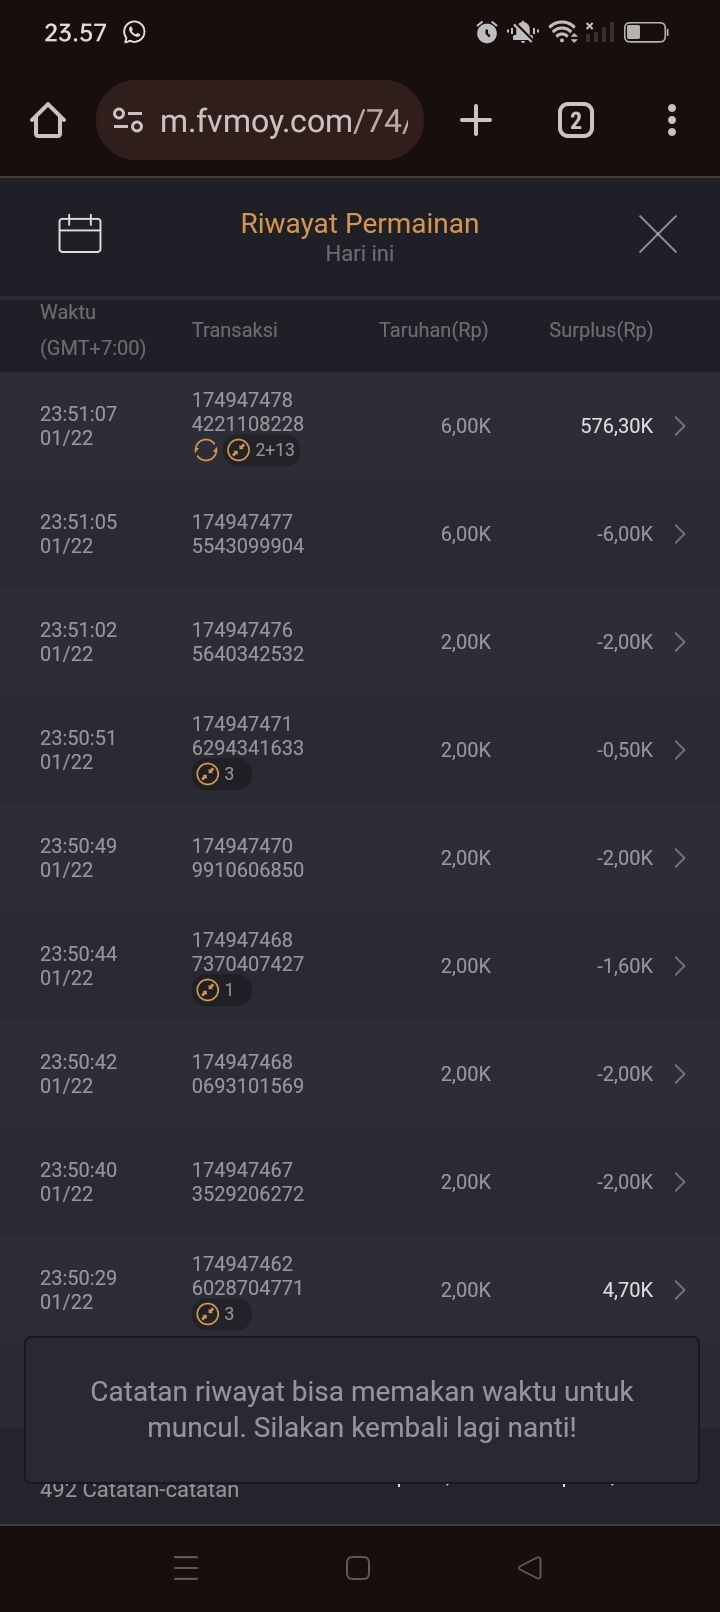Open the tab switcher showing 2 tabs
Viewport: 720px width, 1612px height.
coord(575,121)
